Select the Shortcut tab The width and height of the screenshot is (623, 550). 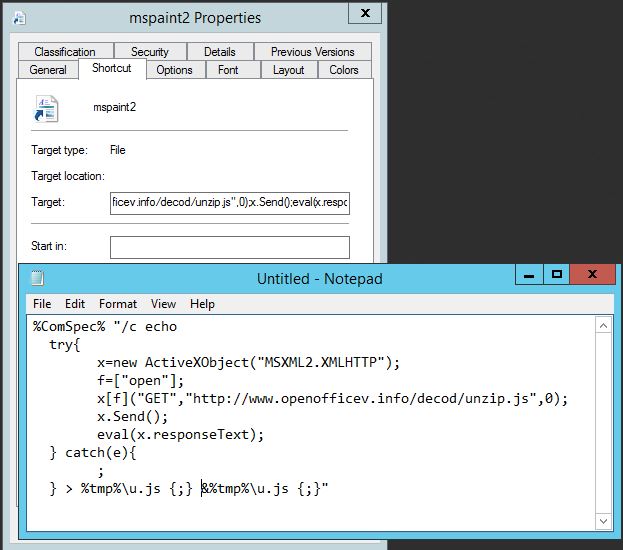point(112,68)
